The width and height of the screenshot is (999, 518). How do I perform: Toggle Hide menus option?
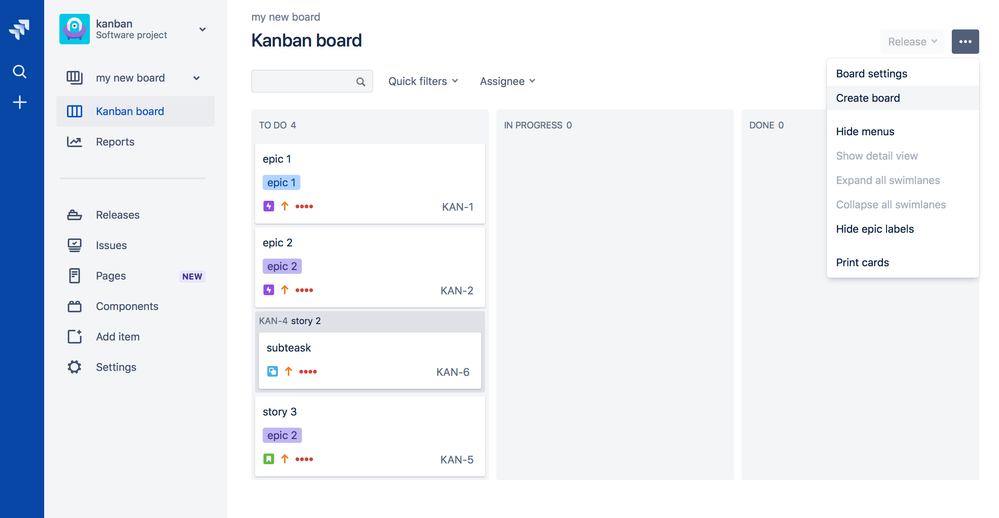coord(864,131)
